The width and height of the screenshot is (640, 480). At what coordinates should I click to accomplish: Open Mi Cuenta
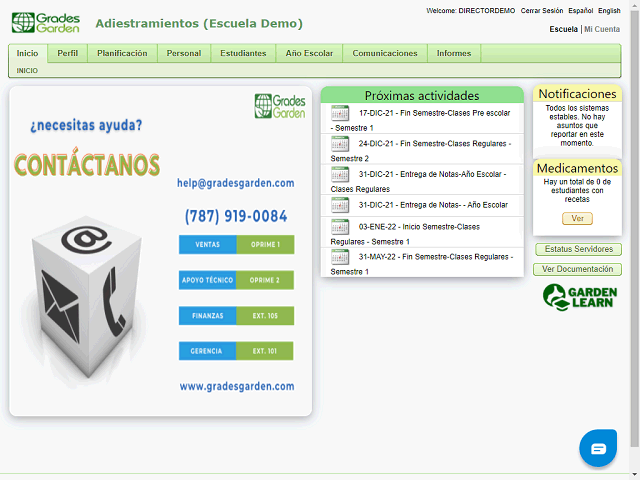pyautogui.click(x=602, y=29)
